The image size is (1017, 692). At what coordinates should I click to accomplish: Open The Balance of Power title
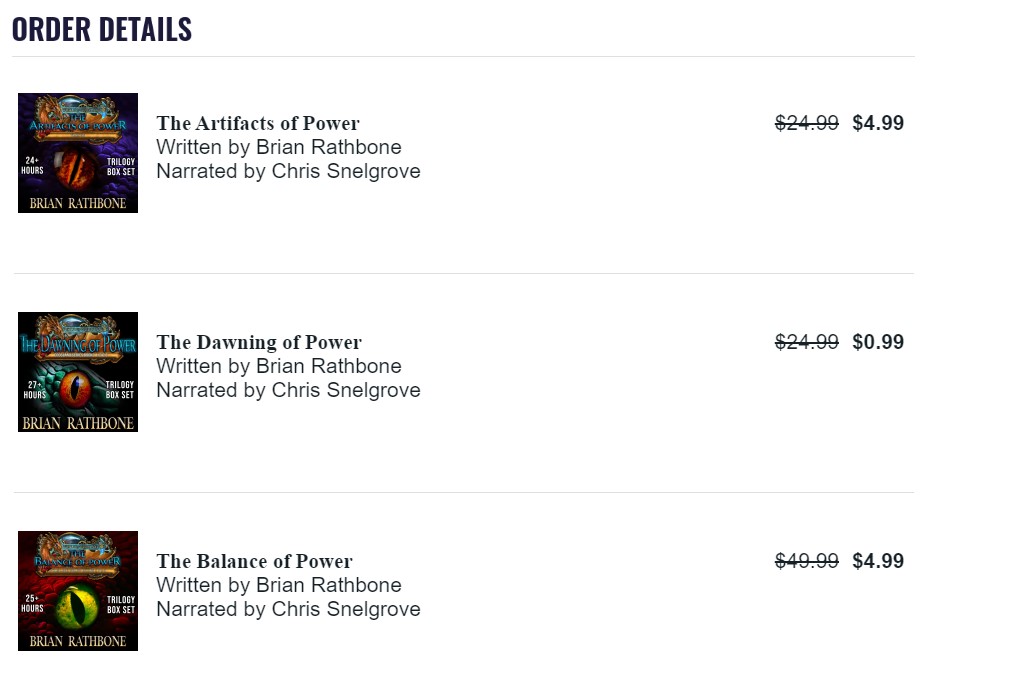pyautogui.click(x=255, y=562)
